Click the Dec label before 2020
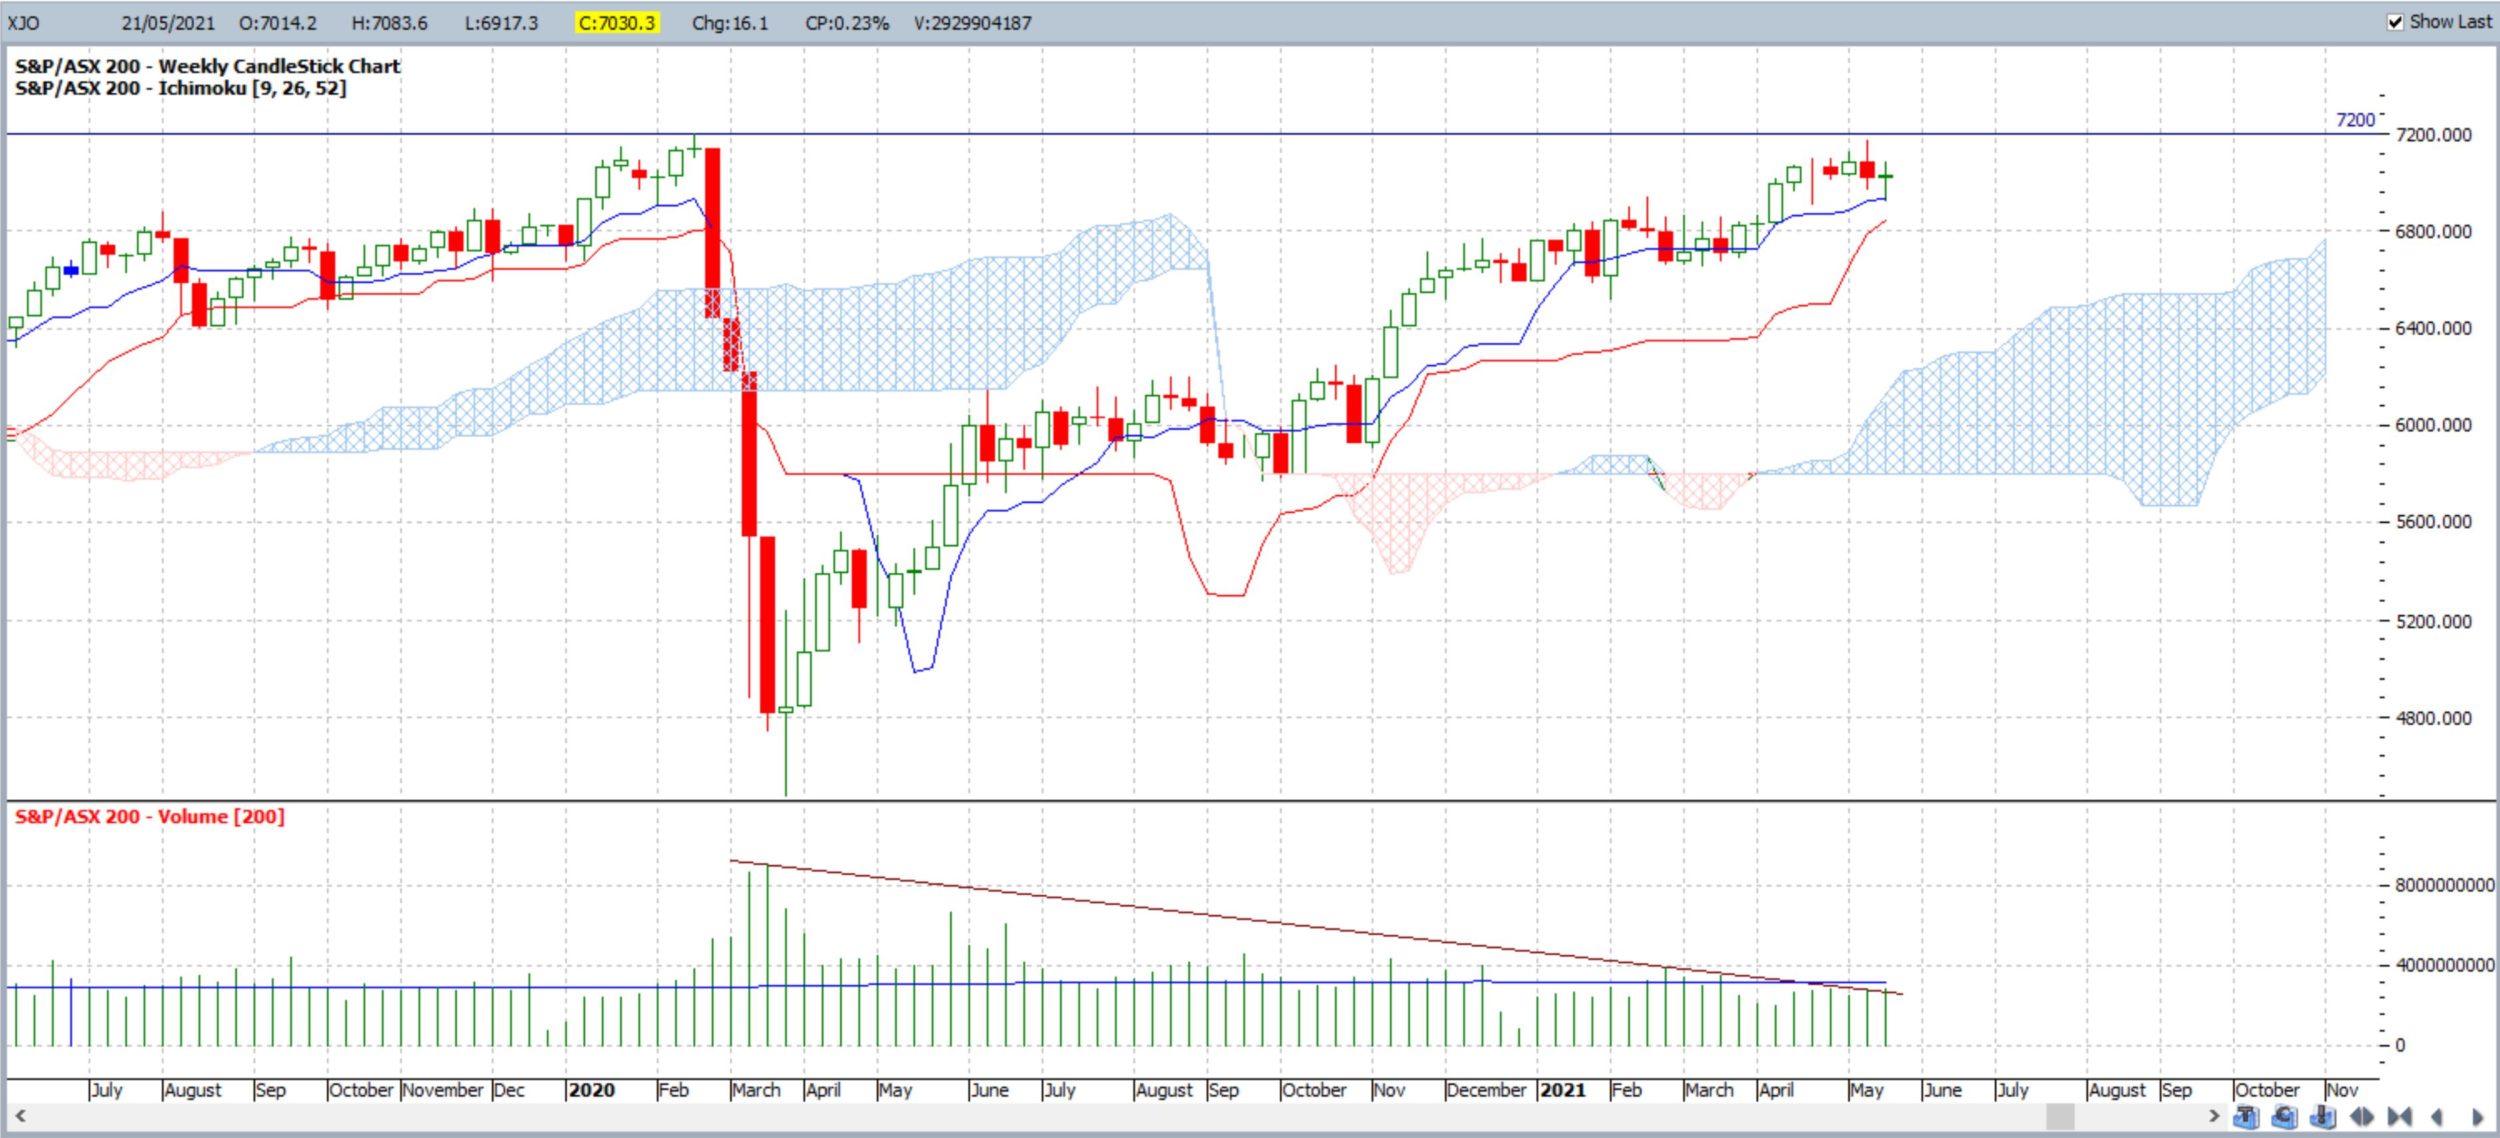This screenshot has width=2500, height=1138. 509,1090
